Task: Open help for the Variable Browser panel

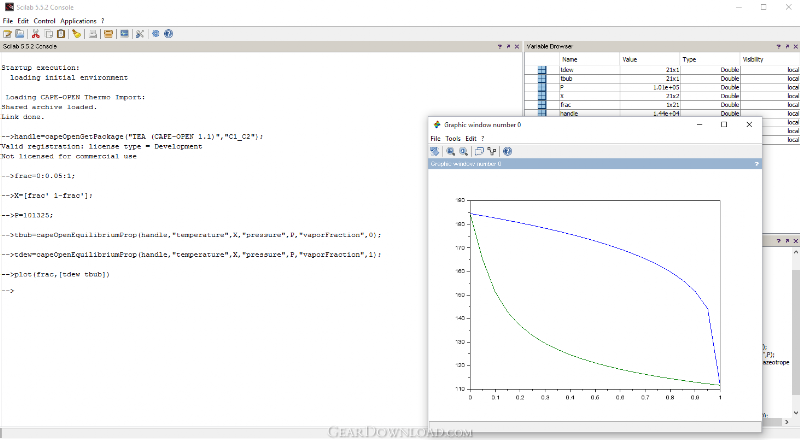Action: tap(779, 46)
